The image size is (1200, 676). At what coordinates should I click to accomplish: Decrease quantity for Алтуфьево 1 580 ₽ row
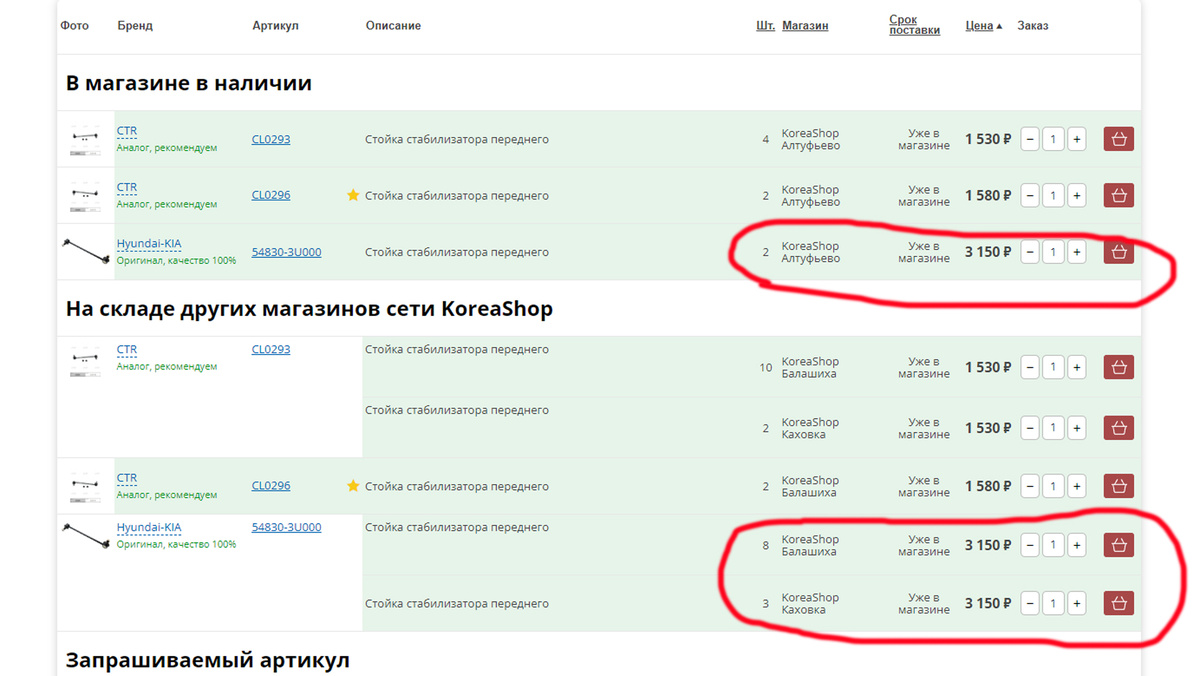pyautogui.click(x=1030, y=196)
